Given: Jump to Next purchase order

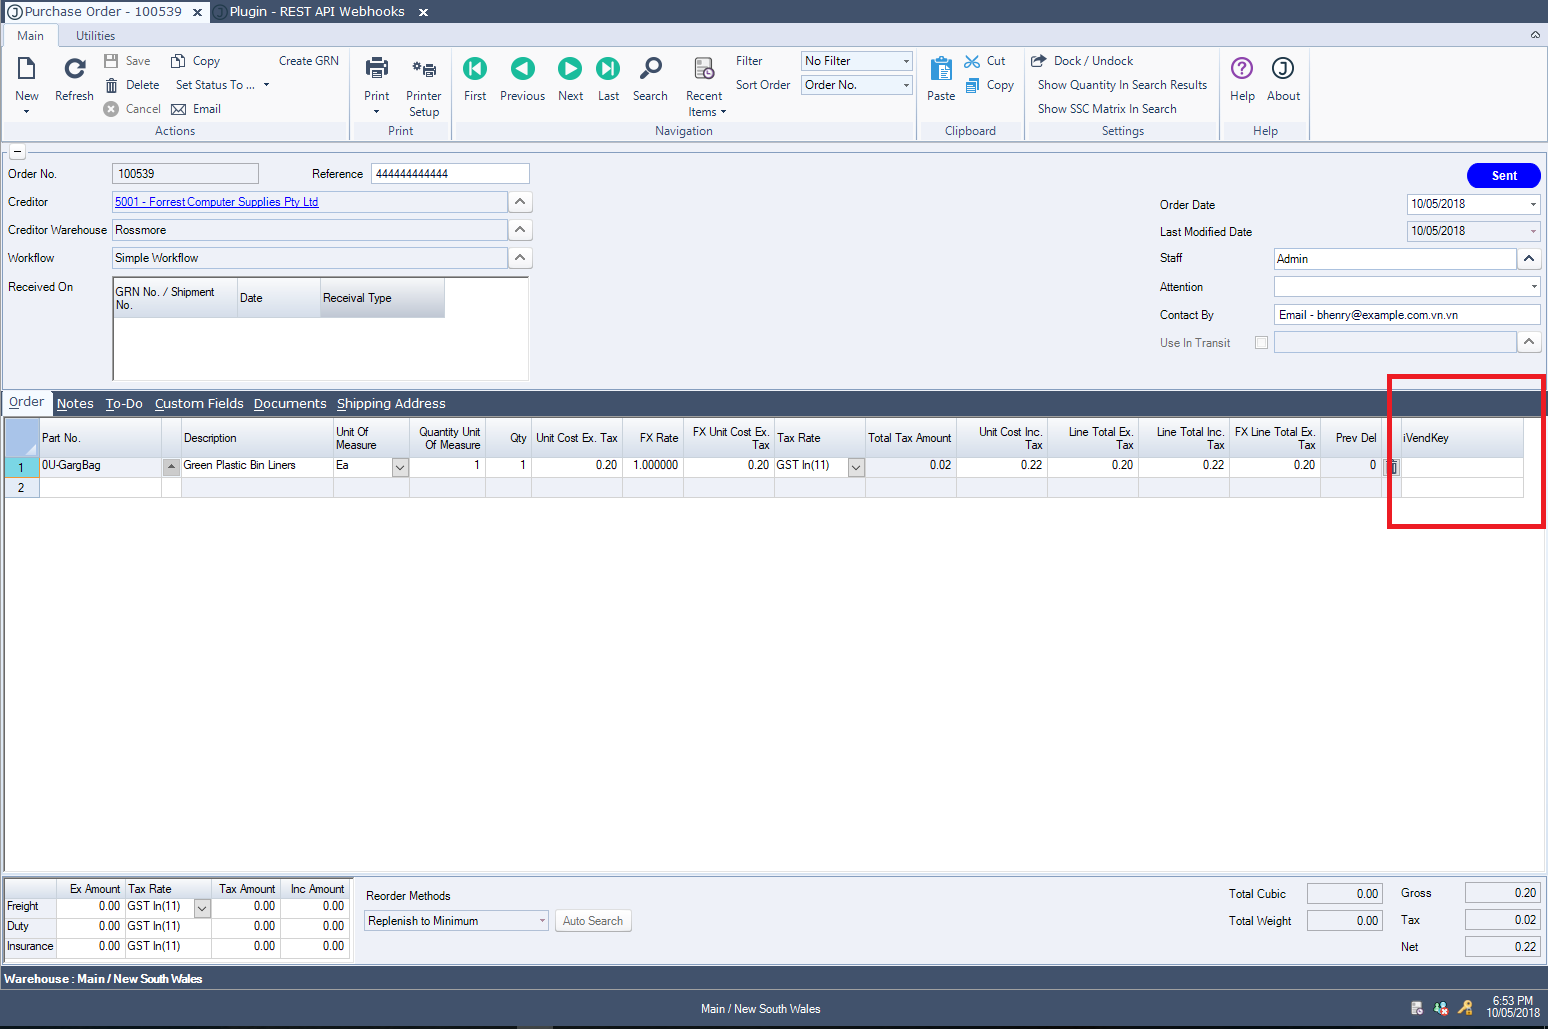Looking at the screenshot, I should click(570, 69).
